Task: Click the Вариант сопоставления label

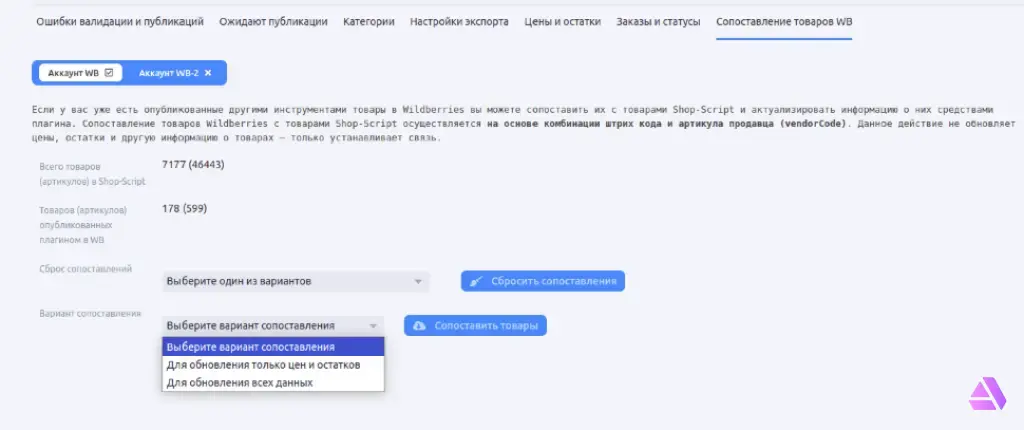Action: click(90, 313)
